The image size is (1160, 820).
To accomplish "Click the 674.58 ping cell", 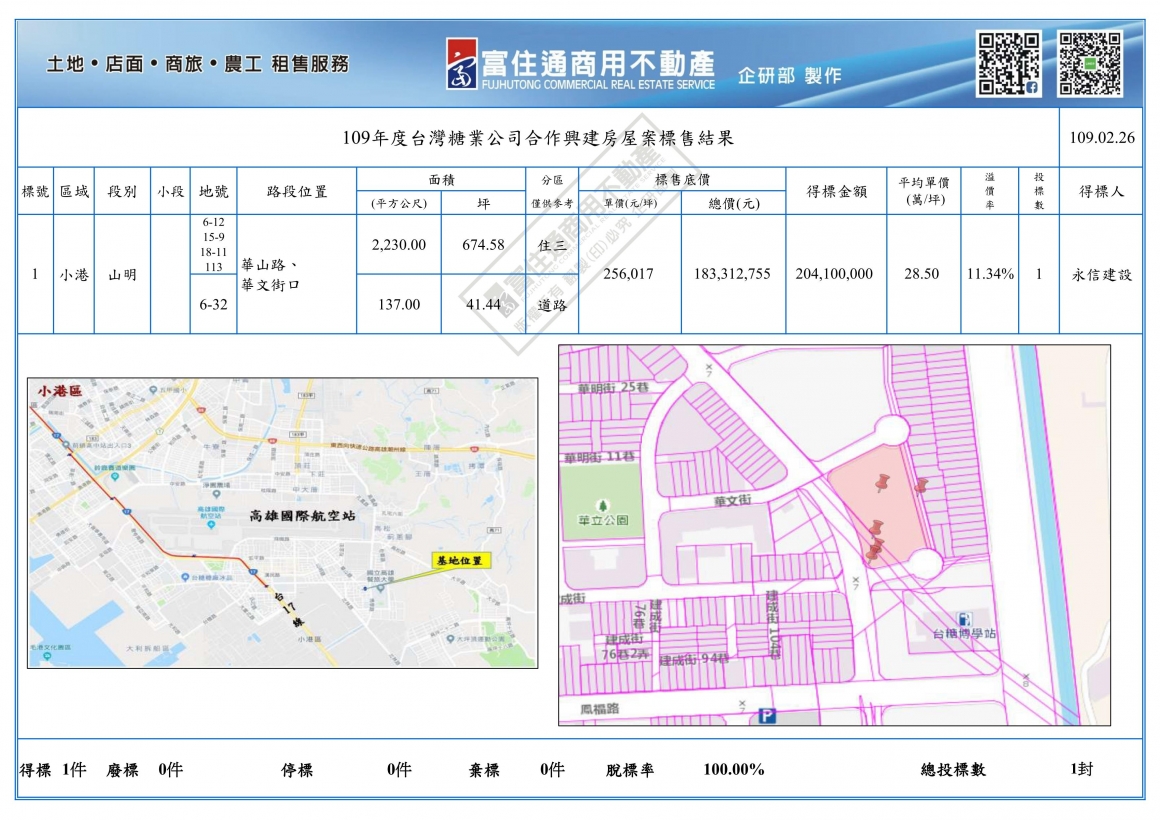I will coord(483,244).
